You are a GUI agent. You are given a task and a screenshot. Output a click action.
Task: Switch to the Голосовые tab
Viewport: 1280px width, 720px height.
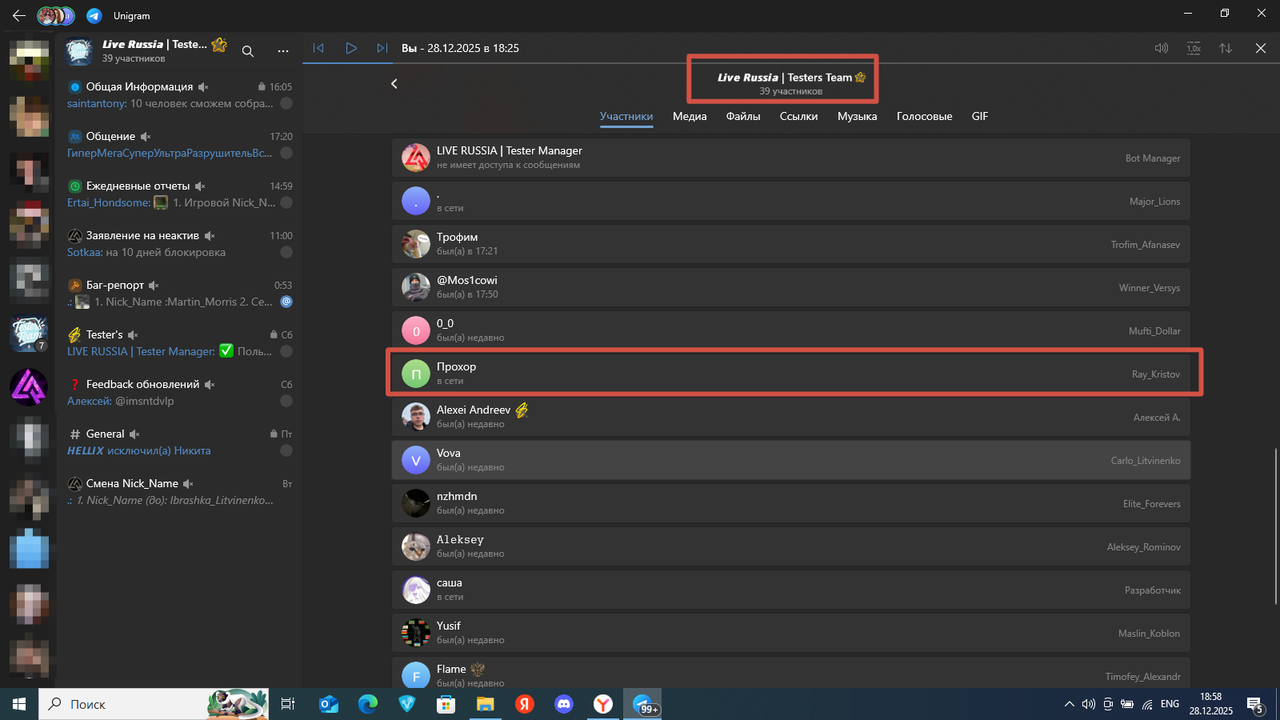924,116
